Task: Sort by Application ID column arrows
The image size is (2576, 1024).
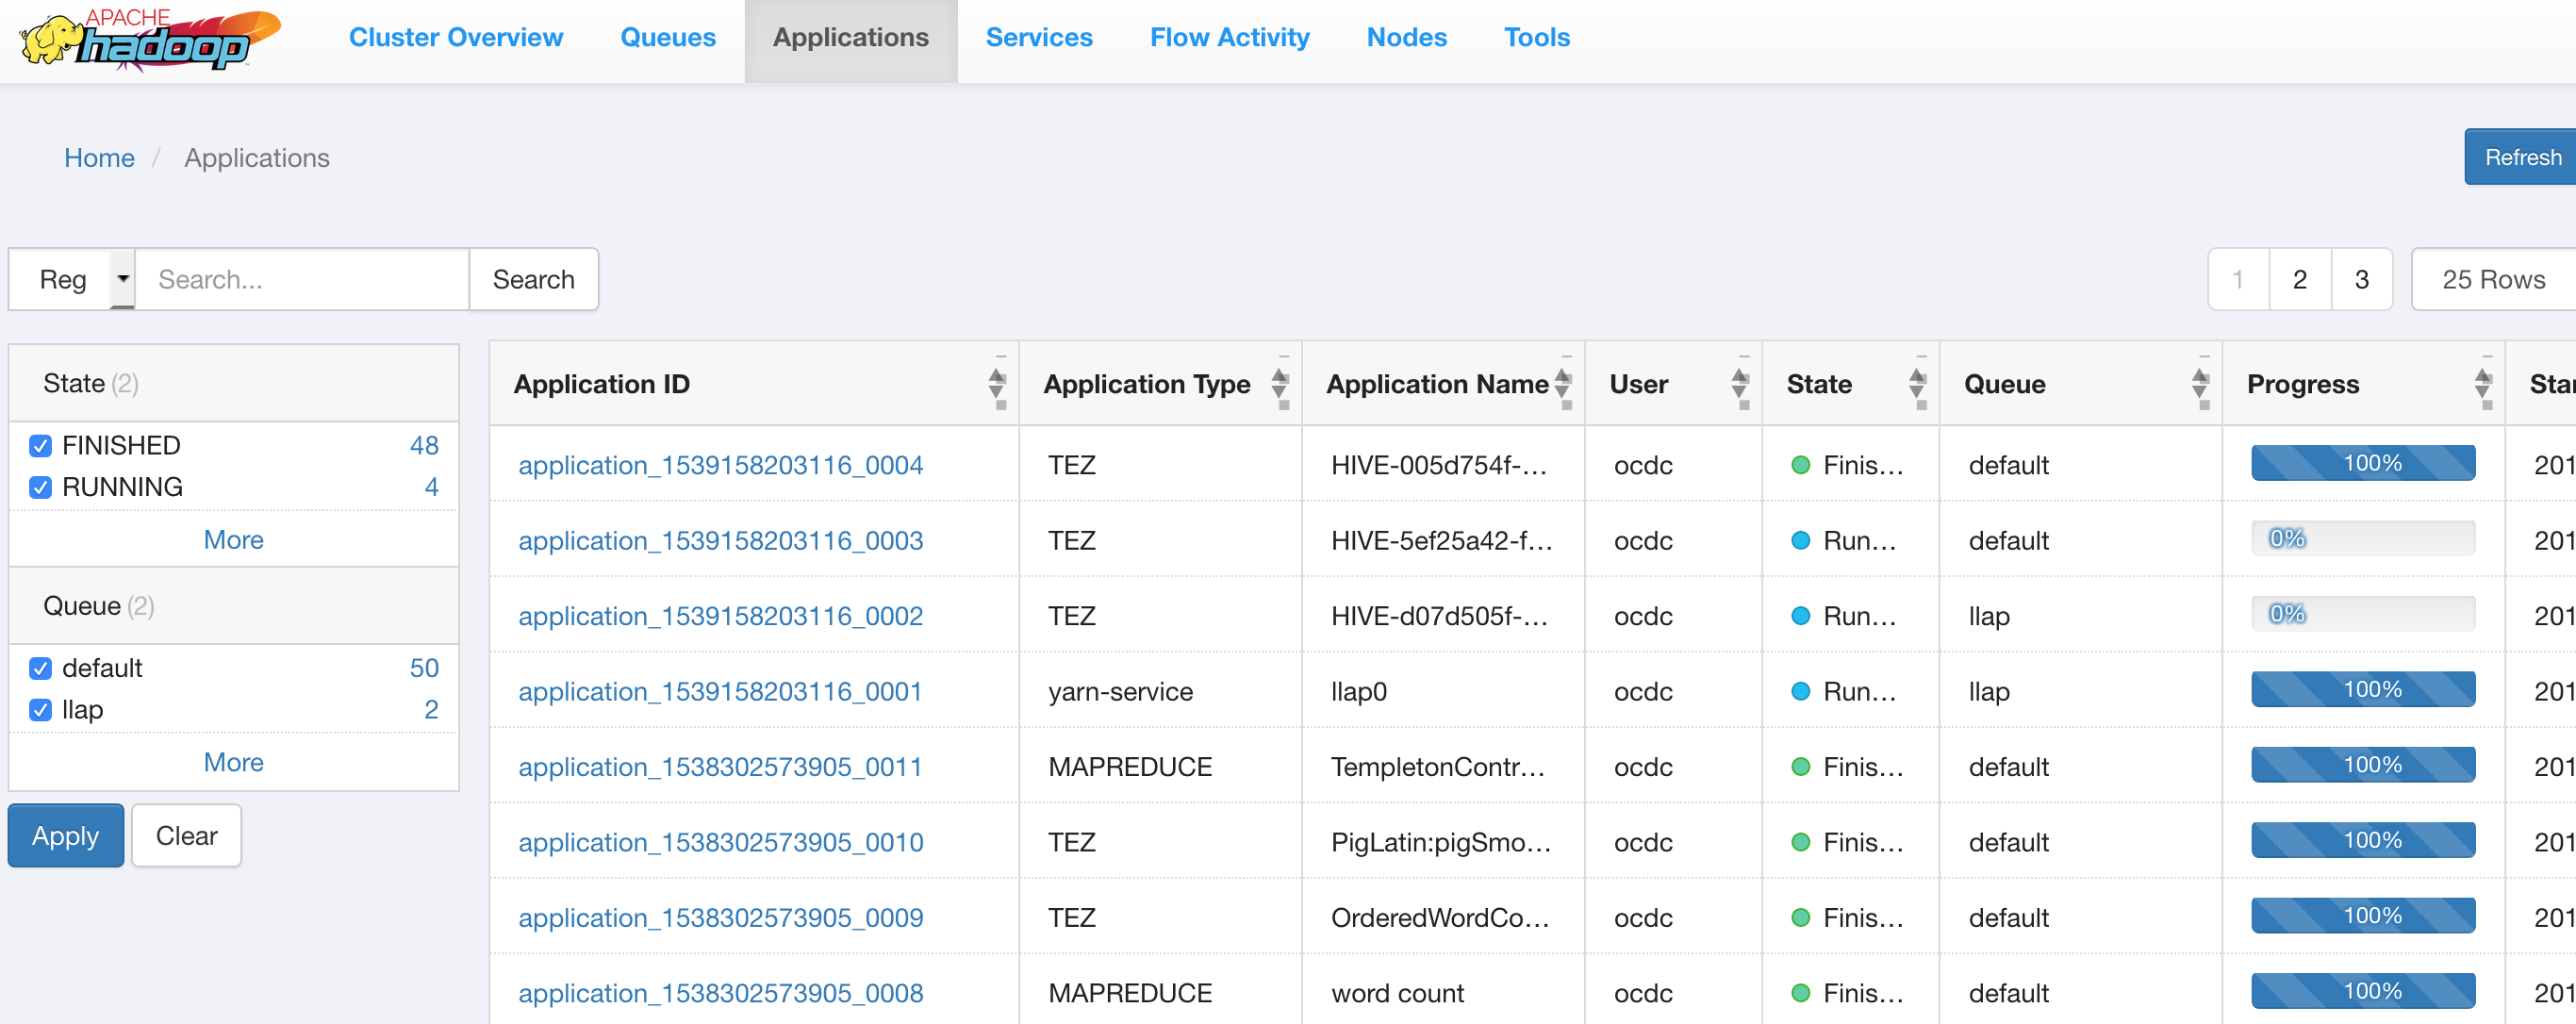Action: (997, 384)
